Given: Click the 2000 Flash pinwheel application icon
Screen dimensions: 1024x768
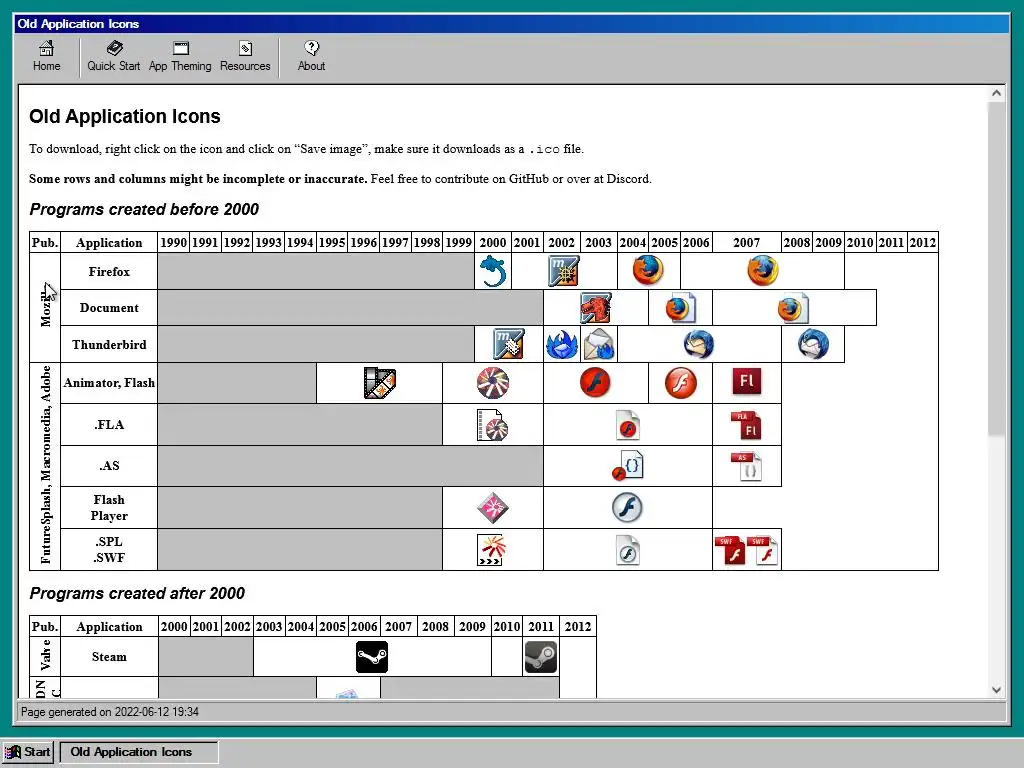Looking at the screenshot, I should 492,383.
